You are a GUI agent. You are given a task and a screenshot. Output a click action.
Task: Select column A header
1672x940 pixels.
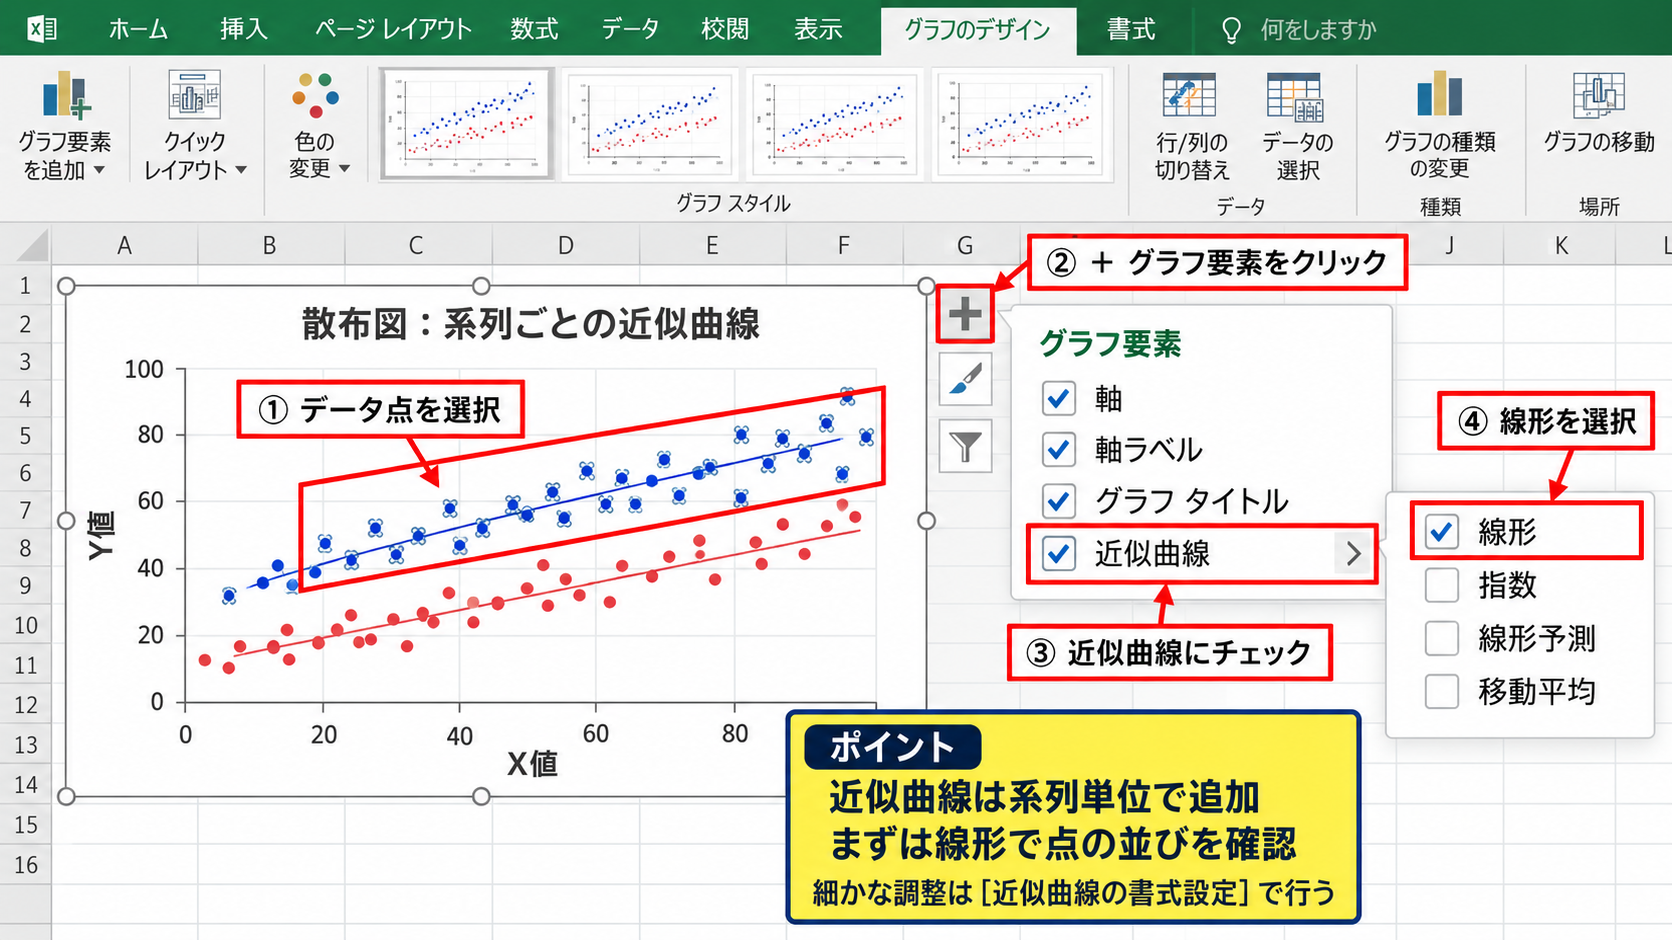click(124, 246)
